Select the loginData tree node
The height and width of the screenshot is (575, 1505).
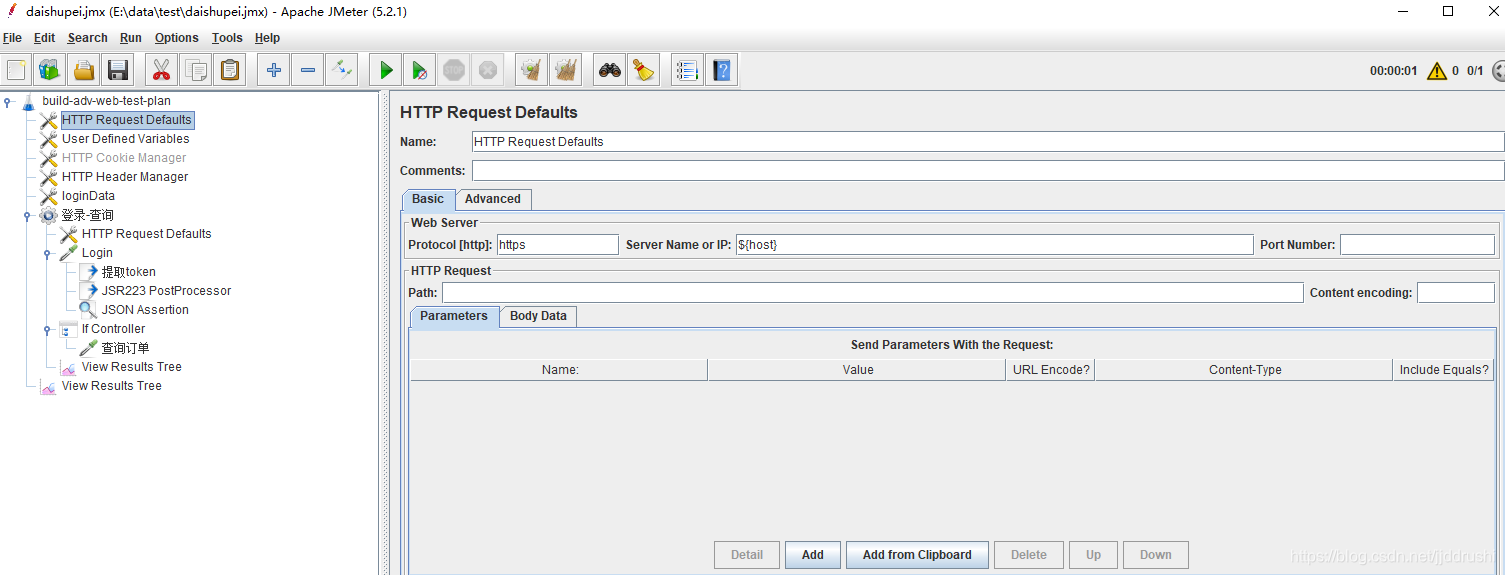coord(88,196)
